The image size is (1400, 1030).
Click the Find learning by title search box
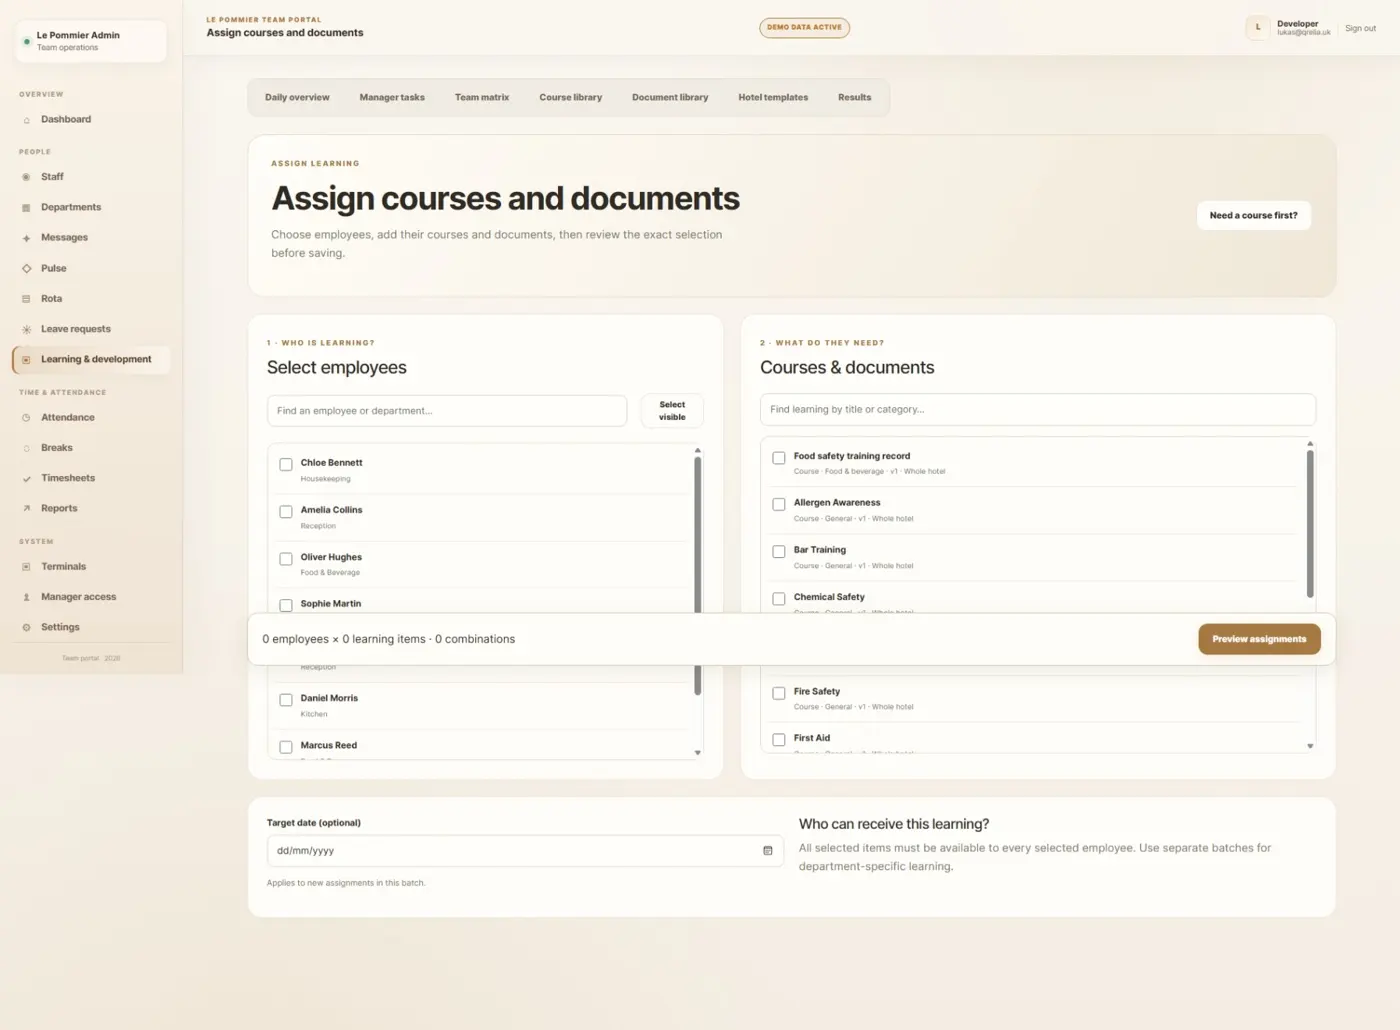(1038, 409)
